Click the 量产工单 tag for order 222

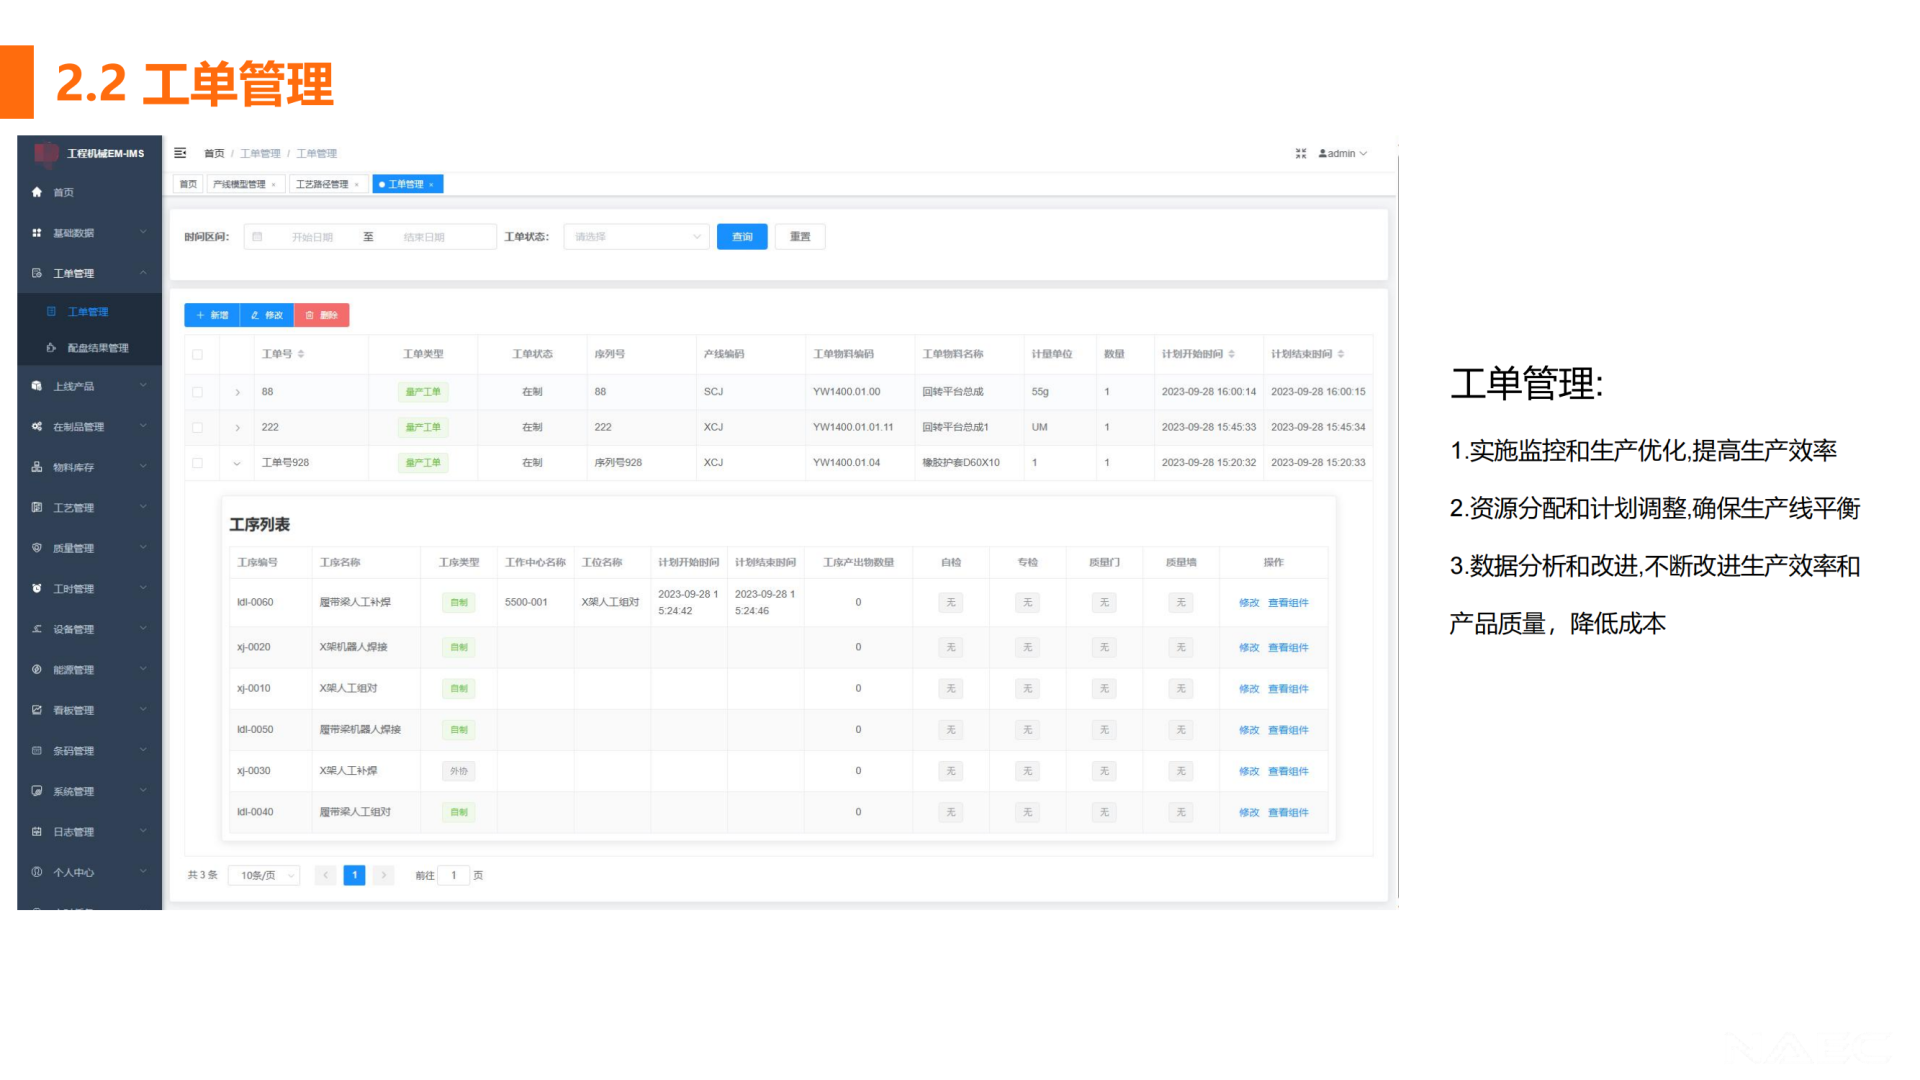[423, 428]
